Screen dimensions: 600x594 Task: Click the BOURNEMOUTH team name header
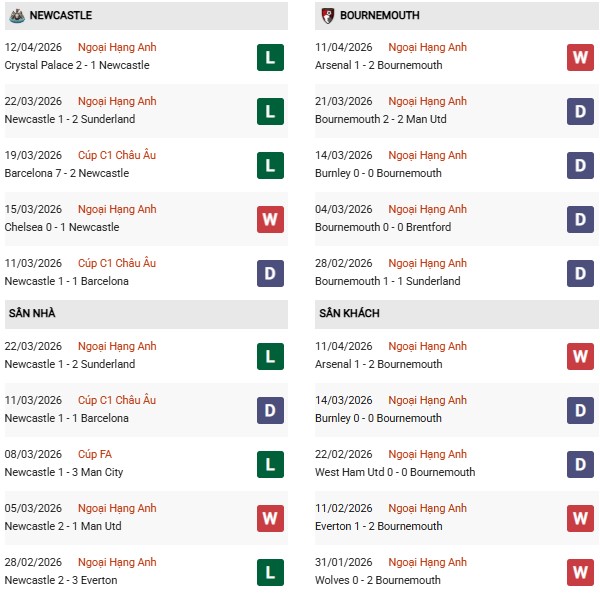(x=379, y=16)
